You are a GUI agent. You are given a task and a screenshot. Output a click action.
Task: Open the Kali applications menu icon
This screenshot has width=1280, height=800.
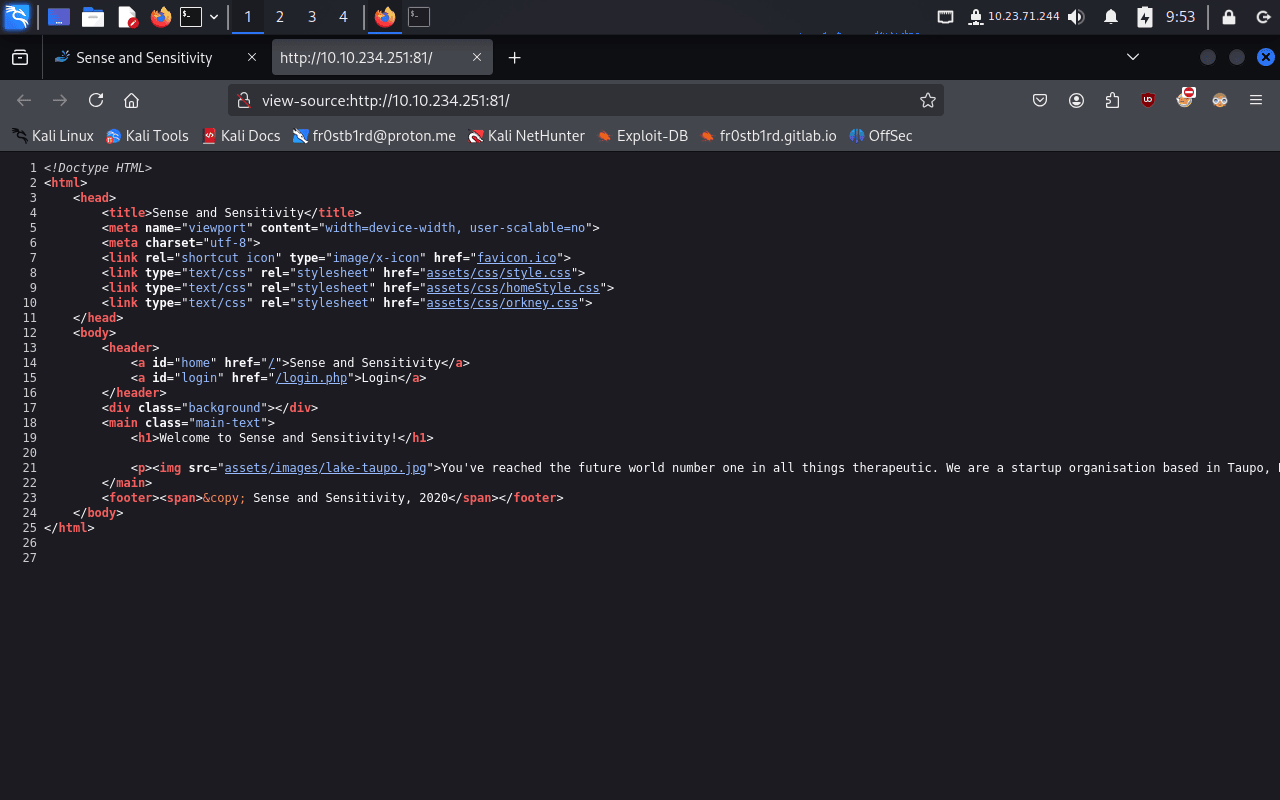pos(17,17)
